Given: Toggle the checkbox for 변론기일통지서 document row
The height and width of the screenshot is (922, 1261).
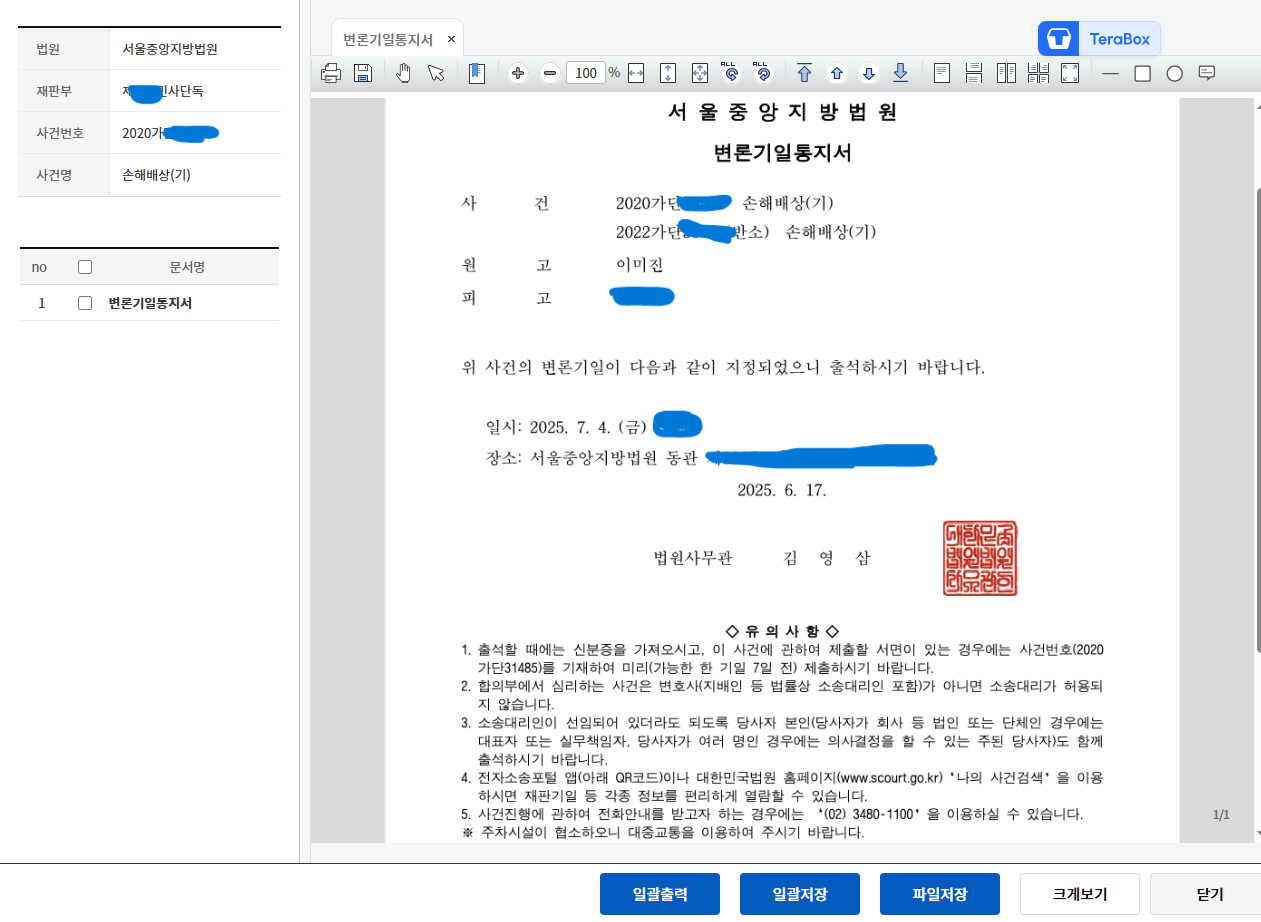Looking at the screenshot, I should (x=84, y=304).
